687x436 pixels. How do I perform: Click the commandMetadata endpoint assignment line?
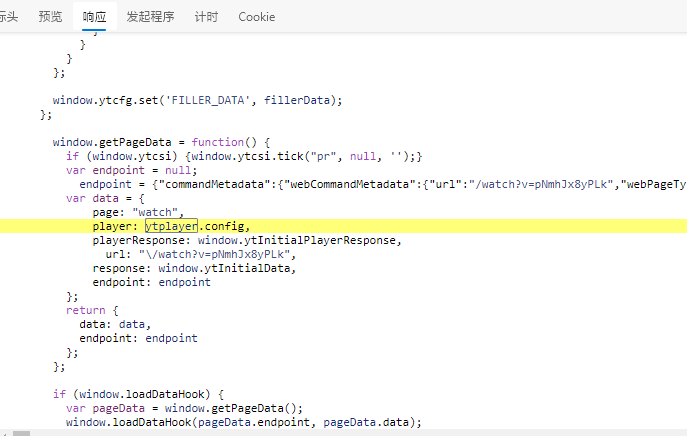point(383,184)
